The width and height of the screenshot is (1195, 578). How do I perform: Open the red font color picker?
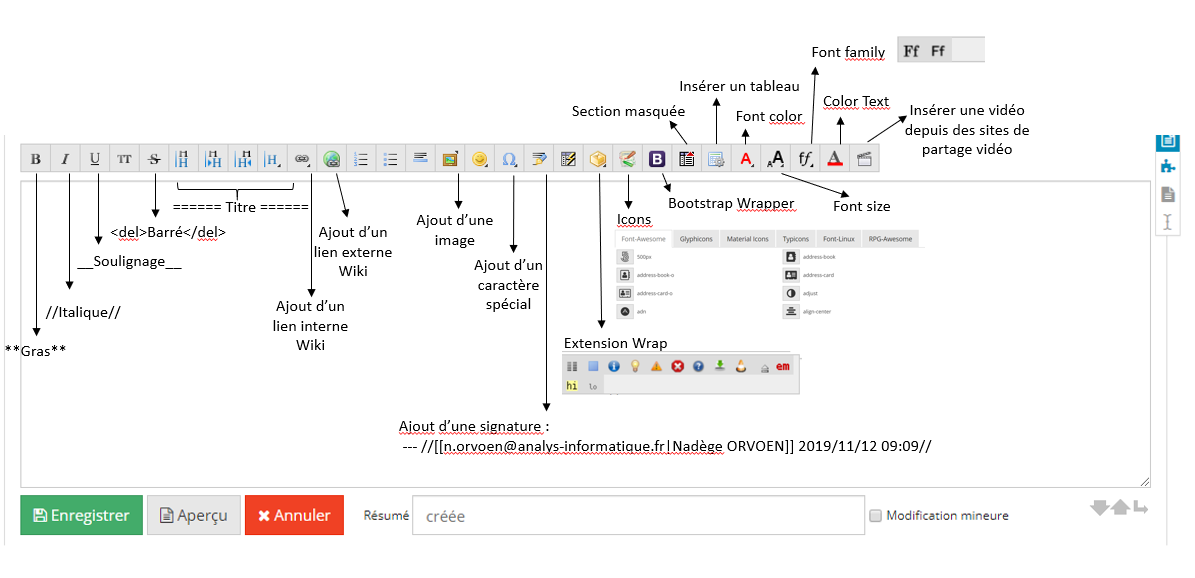[746, 158]
